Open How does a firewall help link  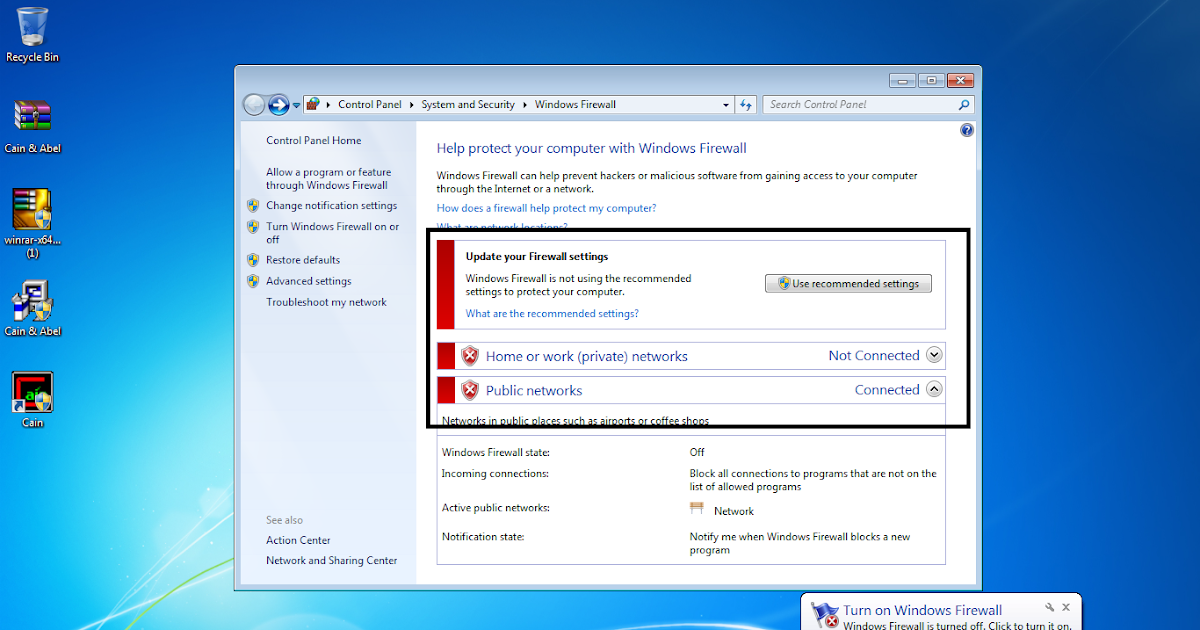click(547, 208)
